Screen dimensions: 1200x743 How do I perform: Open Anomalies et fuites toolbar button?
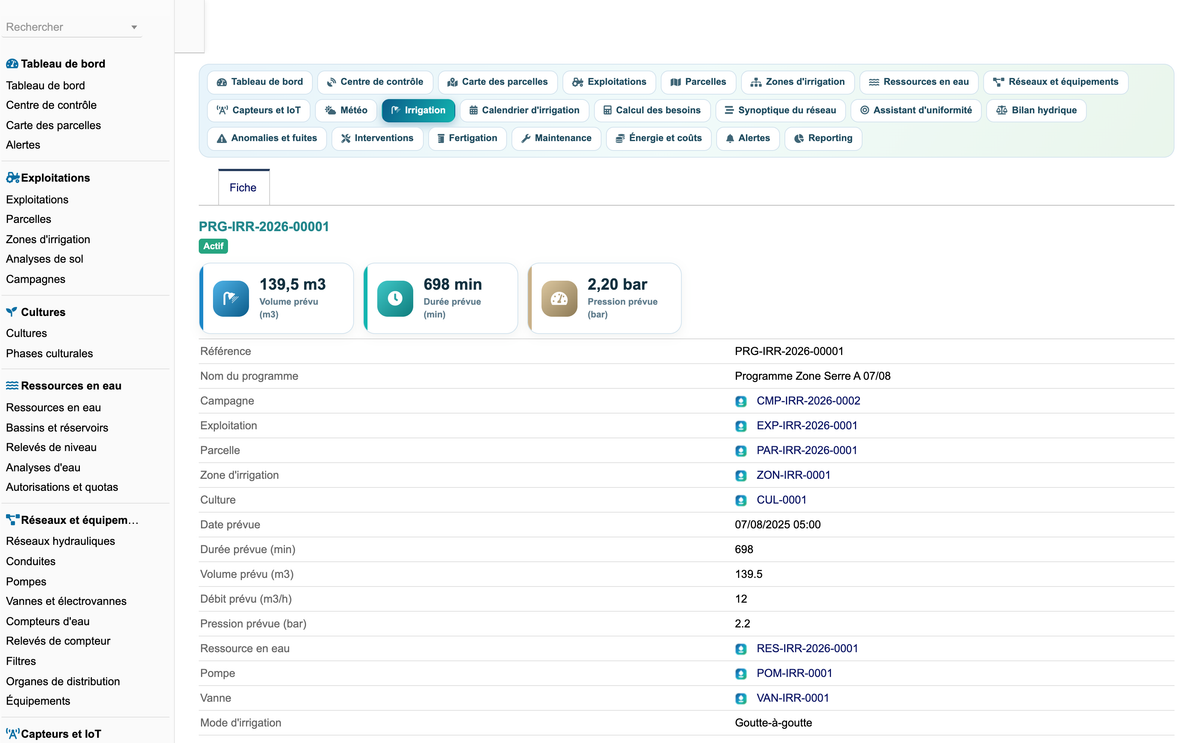tap(267, 138)
